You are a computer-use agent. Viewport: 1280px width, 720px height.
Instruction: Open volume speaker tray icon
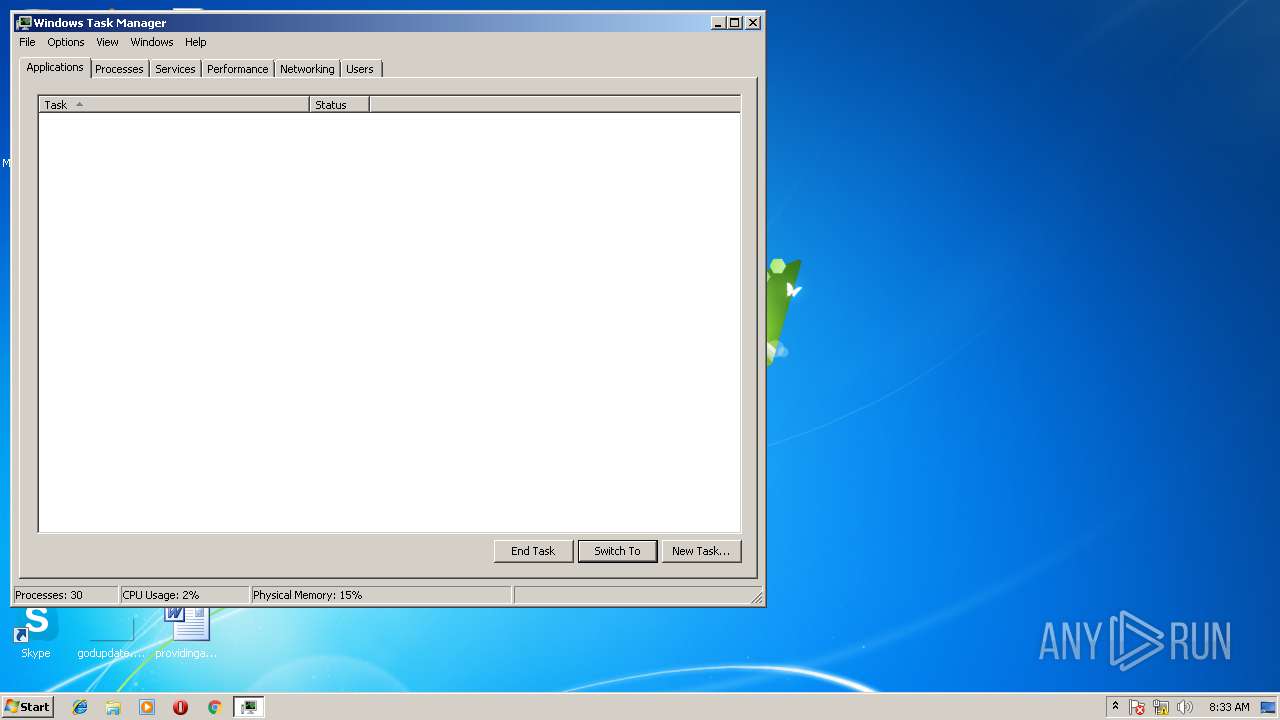(x=1185, y=707)
